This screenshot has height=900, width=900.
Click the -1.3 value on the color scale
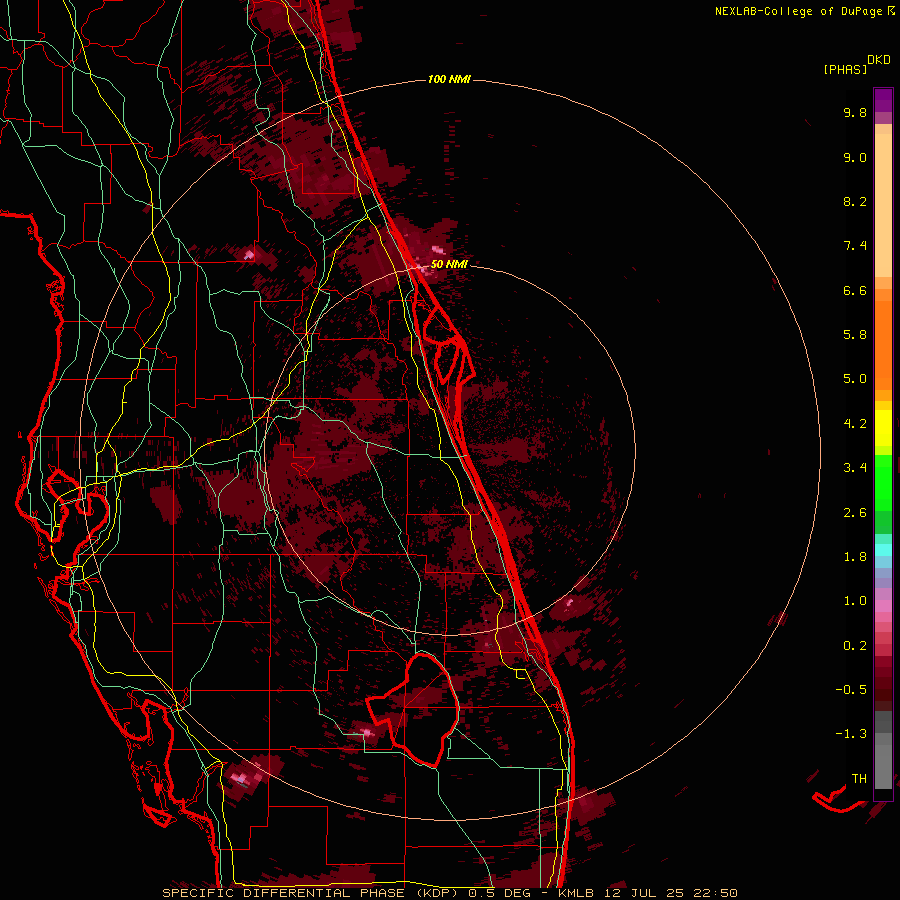click(851, 734)
